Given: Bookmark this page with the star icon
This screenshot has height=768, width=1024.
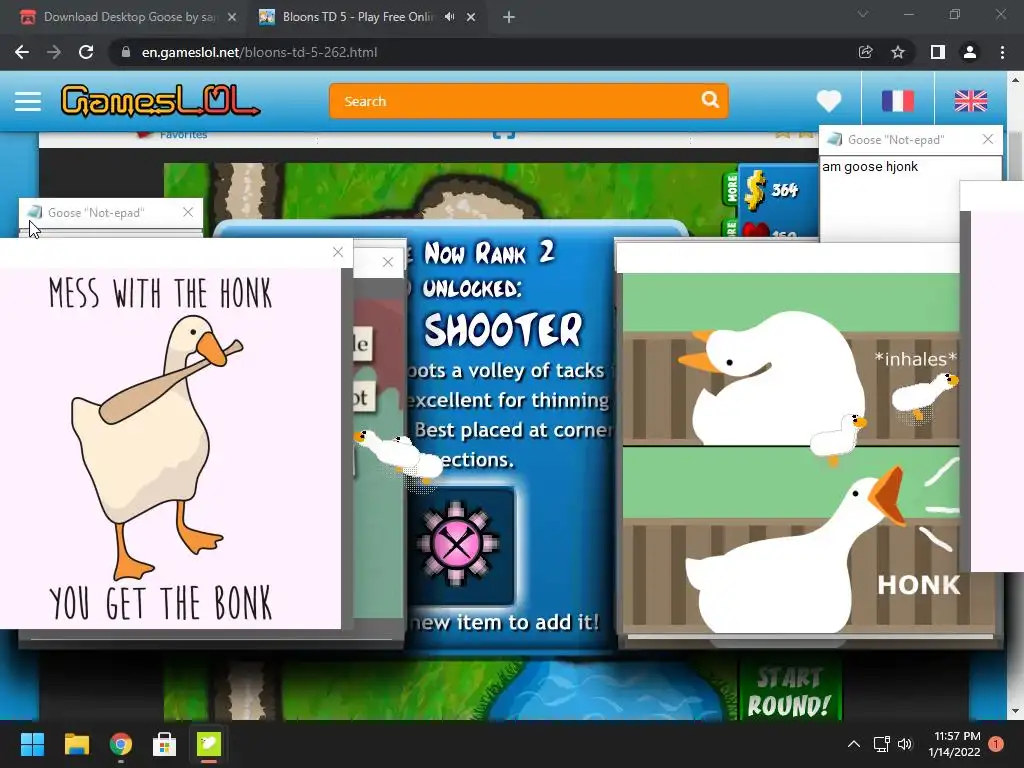Looking at the screenshot, I should (898, 52).
